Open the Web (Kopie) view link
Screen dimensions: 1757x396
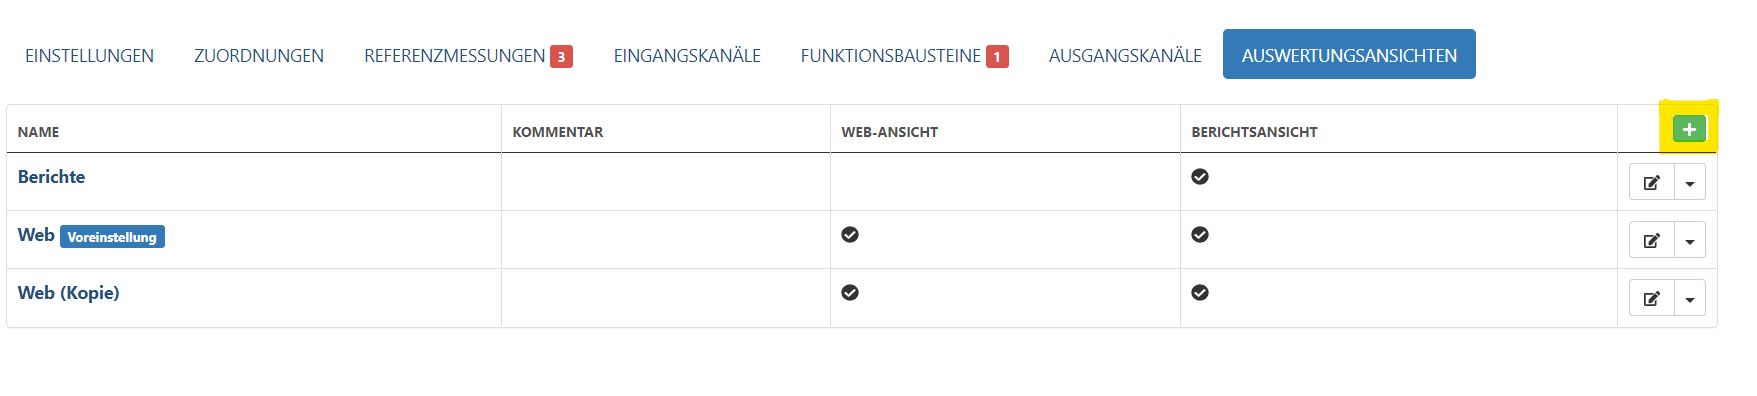pyautogui.click(x=68, y=293)
